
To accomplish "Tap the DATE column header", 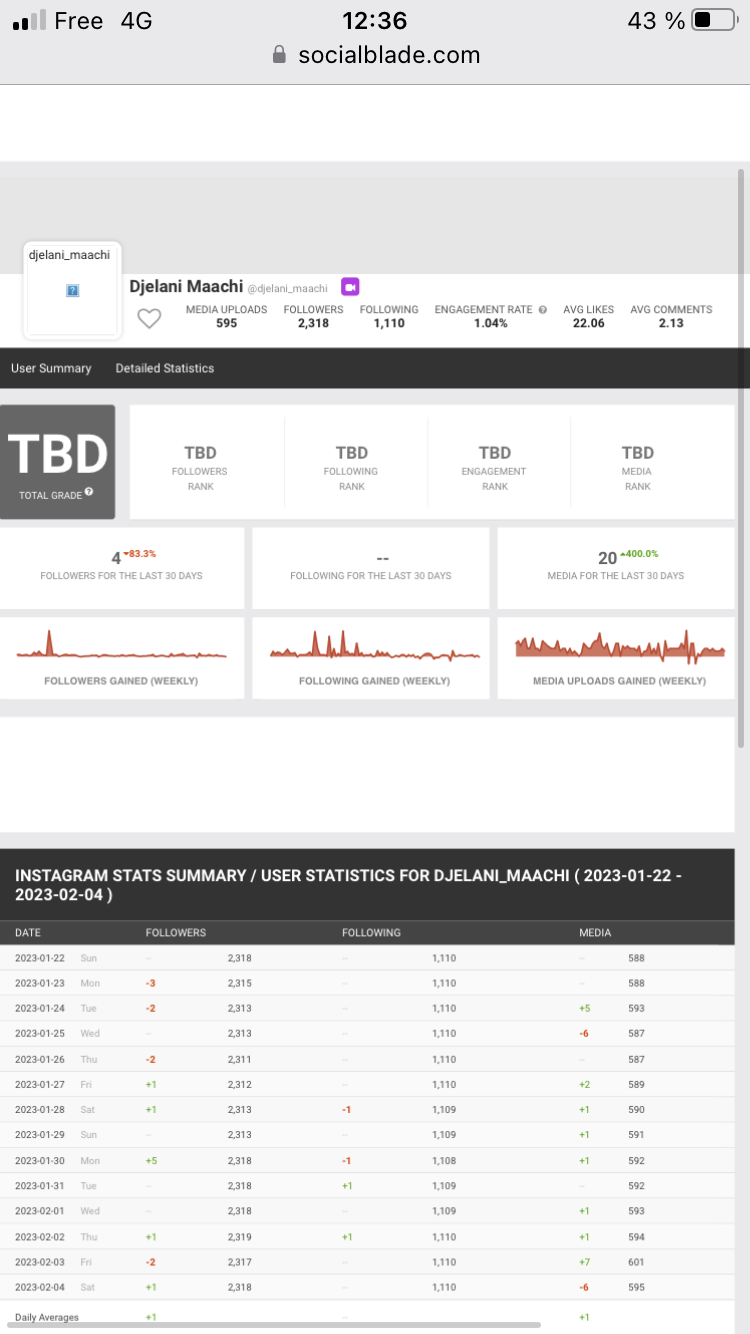I will pyautogui.click(x=28, y=933).
